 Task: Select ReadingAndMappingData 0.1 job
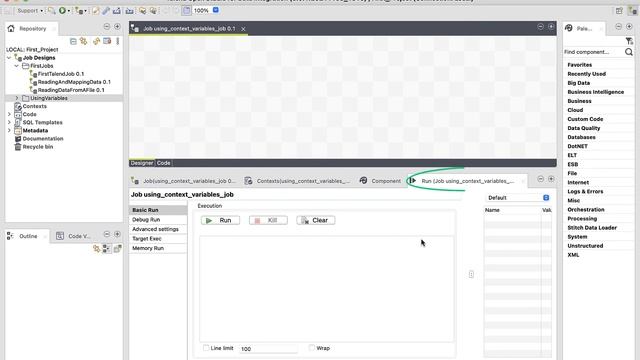coord(74,82)
